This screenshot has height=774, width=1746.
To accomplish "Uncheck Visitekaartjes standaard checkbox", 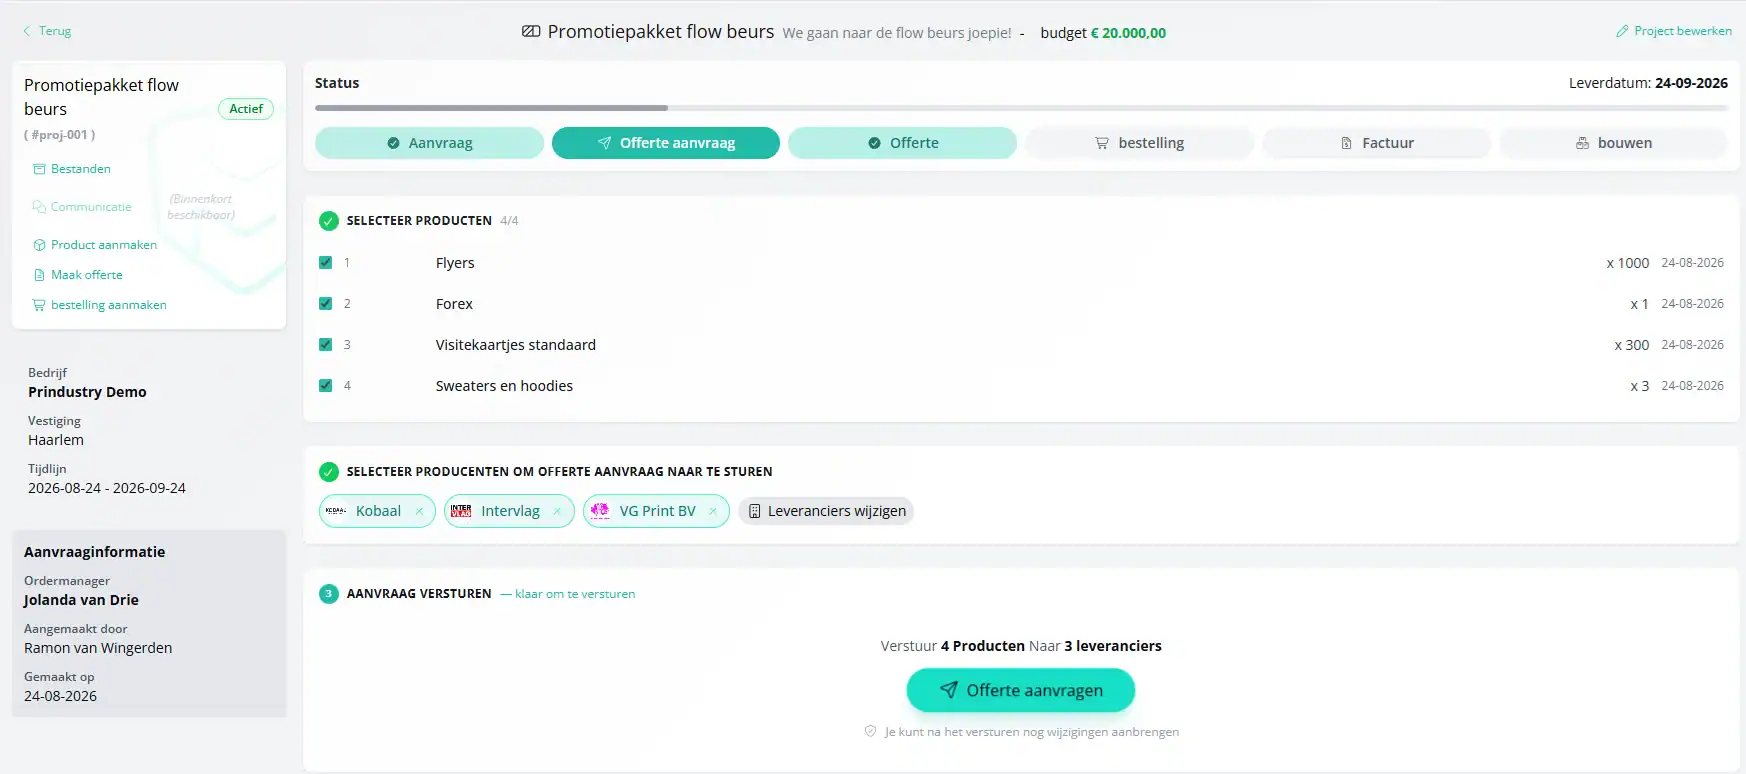I will (325, 344).
